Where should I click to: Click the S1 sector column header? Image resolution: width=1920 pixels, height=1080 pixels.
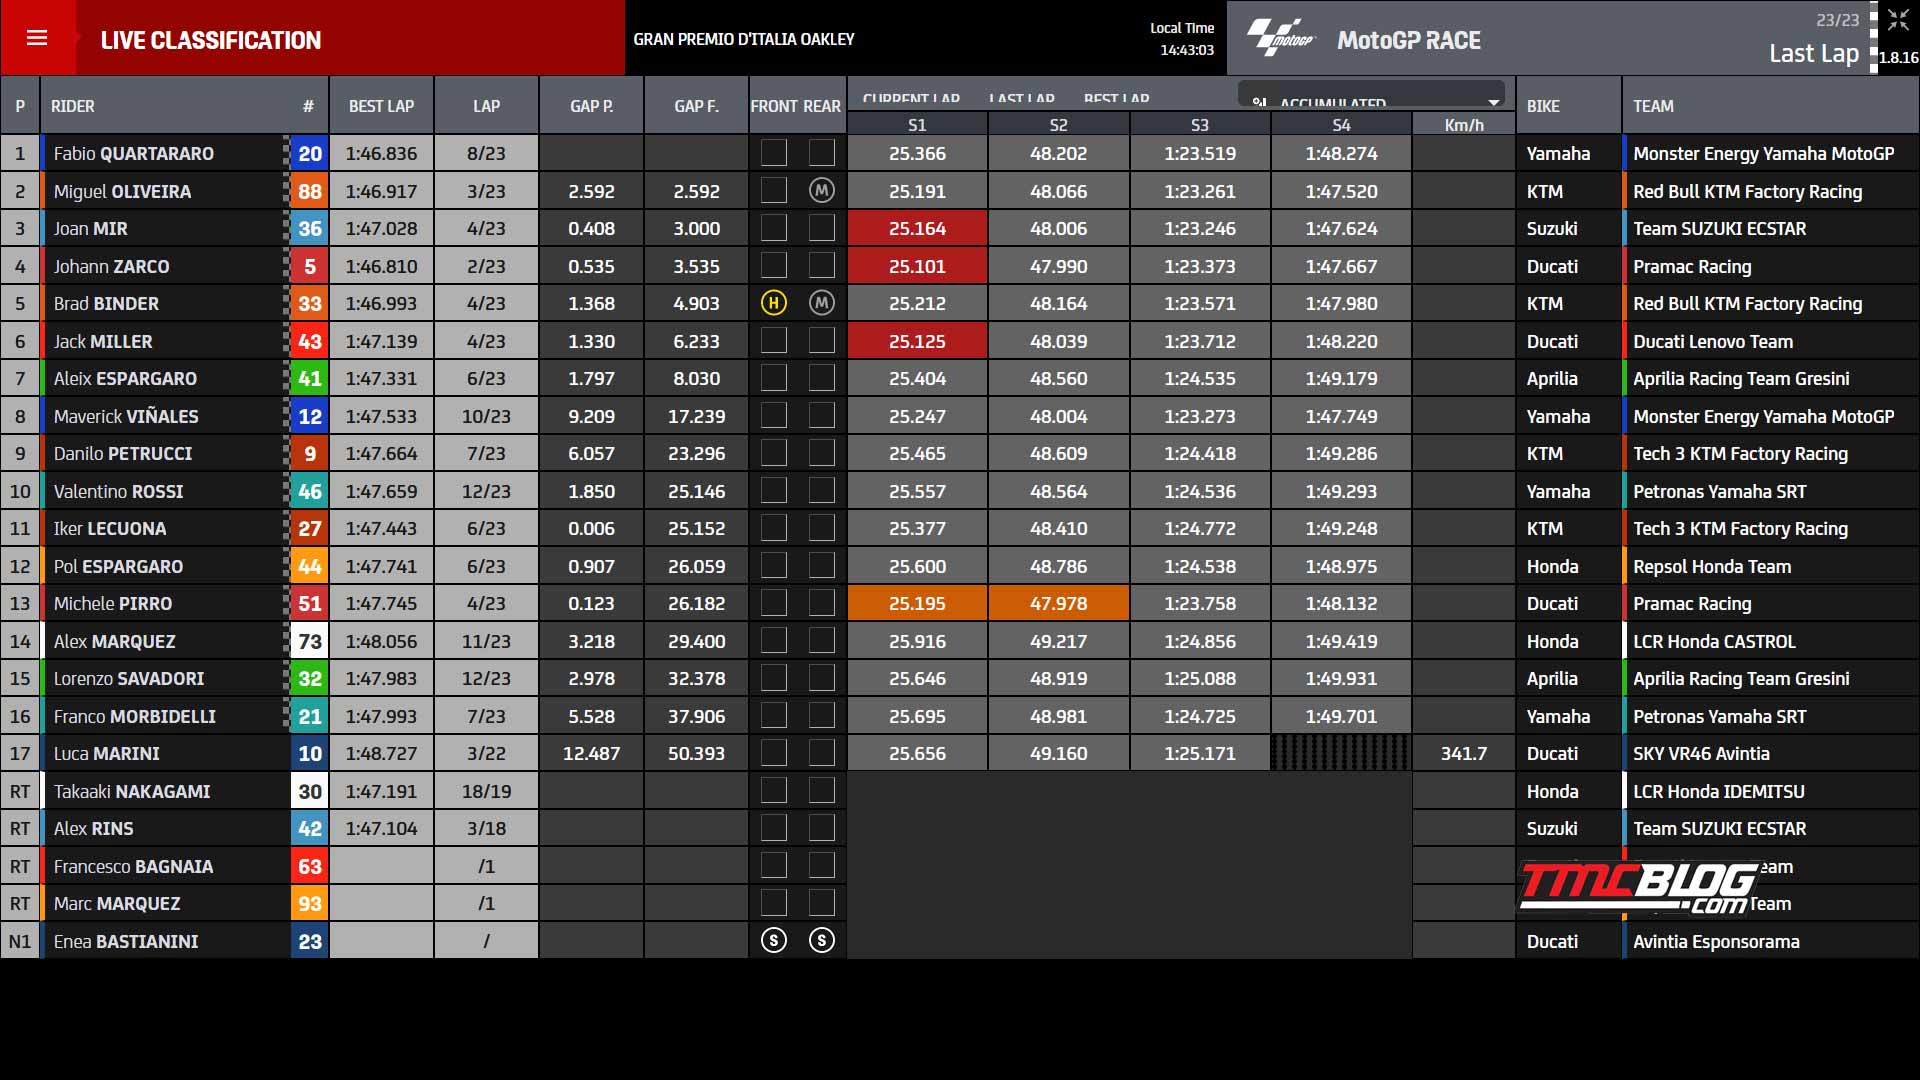click(x=917, y=125)
